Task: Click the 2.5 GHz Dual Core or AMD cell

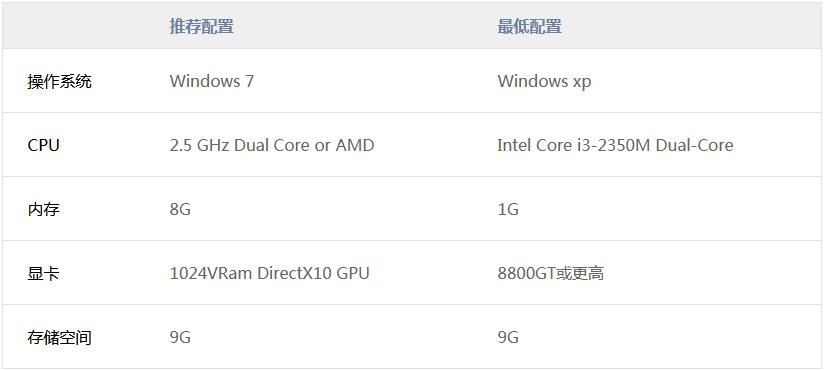Action: (271, 145)
